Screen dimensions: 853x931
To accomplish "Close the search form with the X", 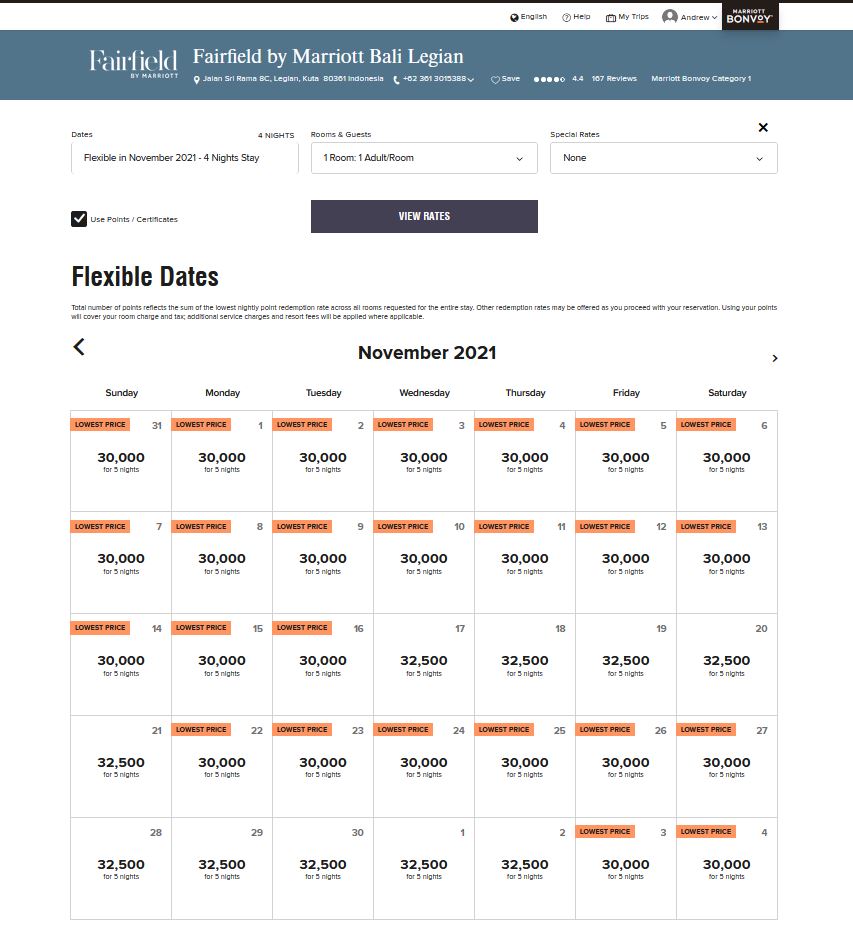I will pos(763,127).
